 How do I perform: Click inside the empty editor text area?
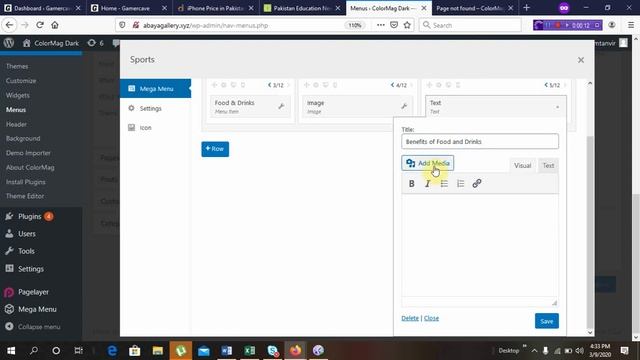(x=480, y=245)
